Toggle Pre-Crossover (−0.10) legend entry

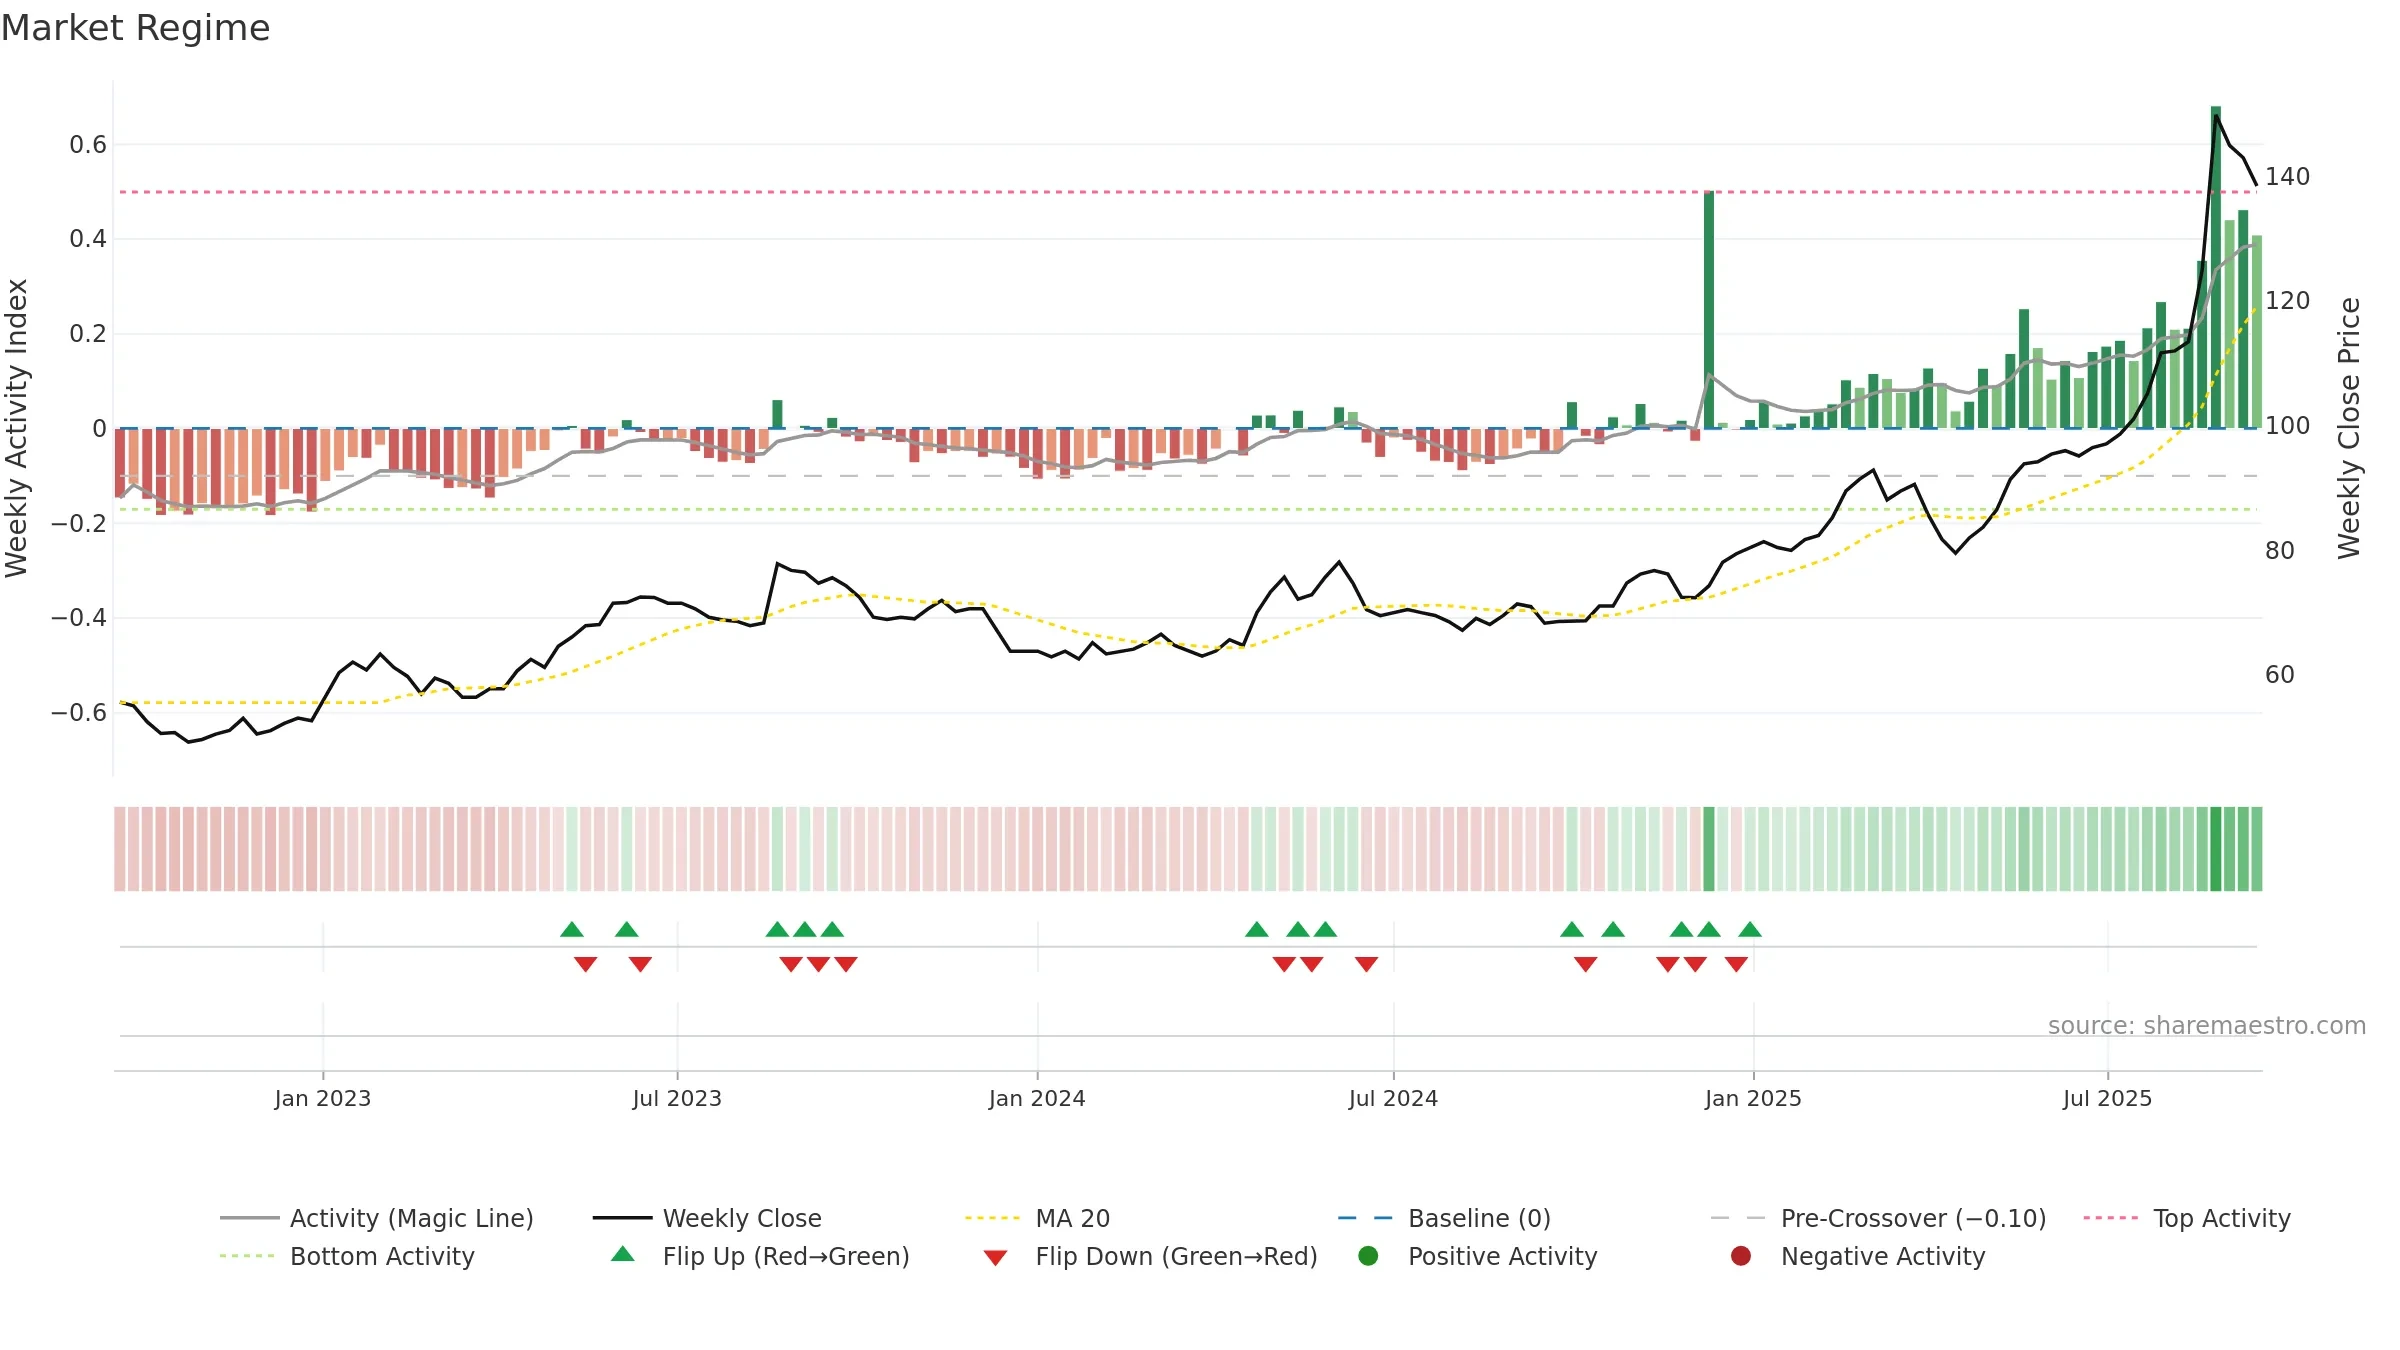coord(1878,1218)
